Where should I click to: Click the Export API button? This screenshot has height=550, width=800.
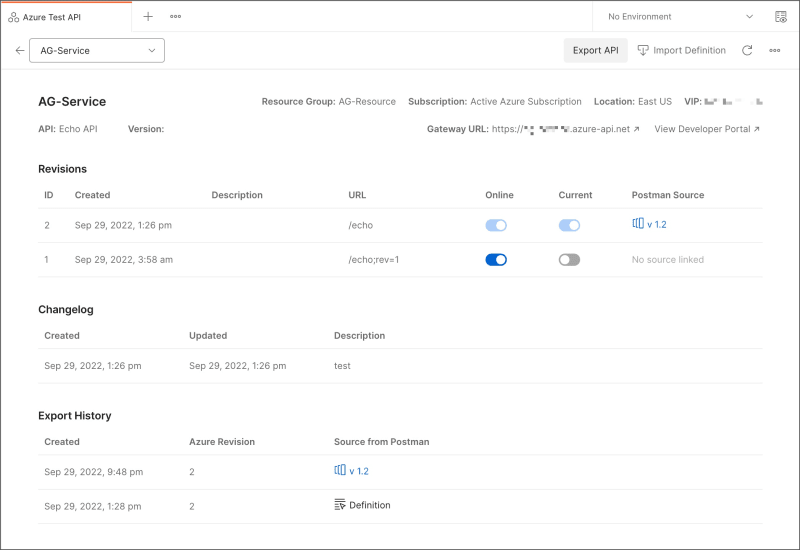coord(595,50)
